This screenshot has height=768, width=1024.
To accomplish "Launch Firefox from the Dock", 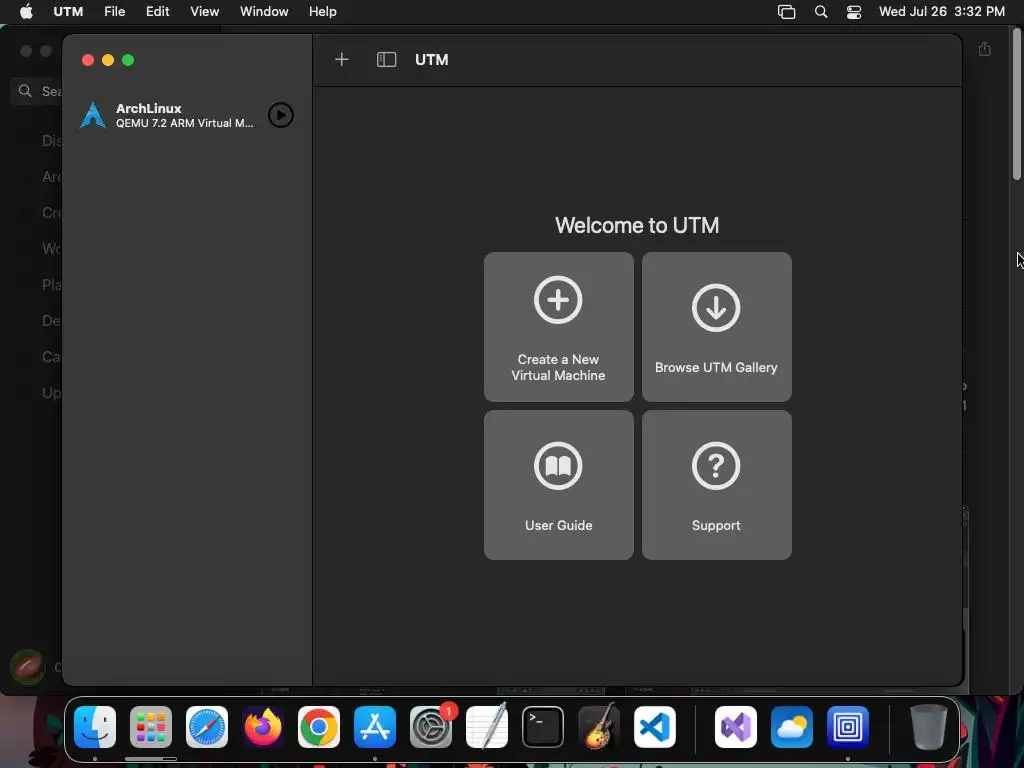I will click(263, 727).
